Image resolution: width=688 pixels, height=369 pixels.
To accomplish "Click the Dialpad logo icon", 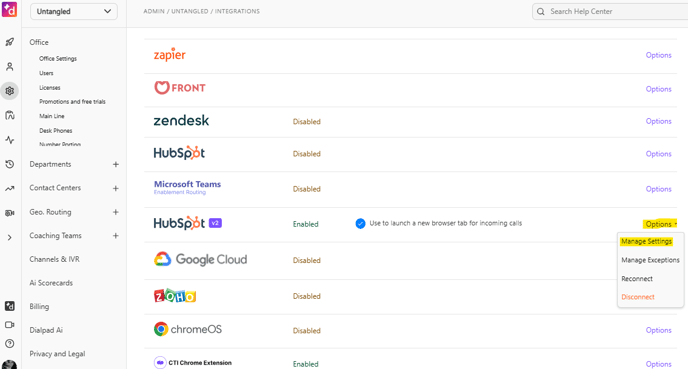I will [x=9, y=9].
